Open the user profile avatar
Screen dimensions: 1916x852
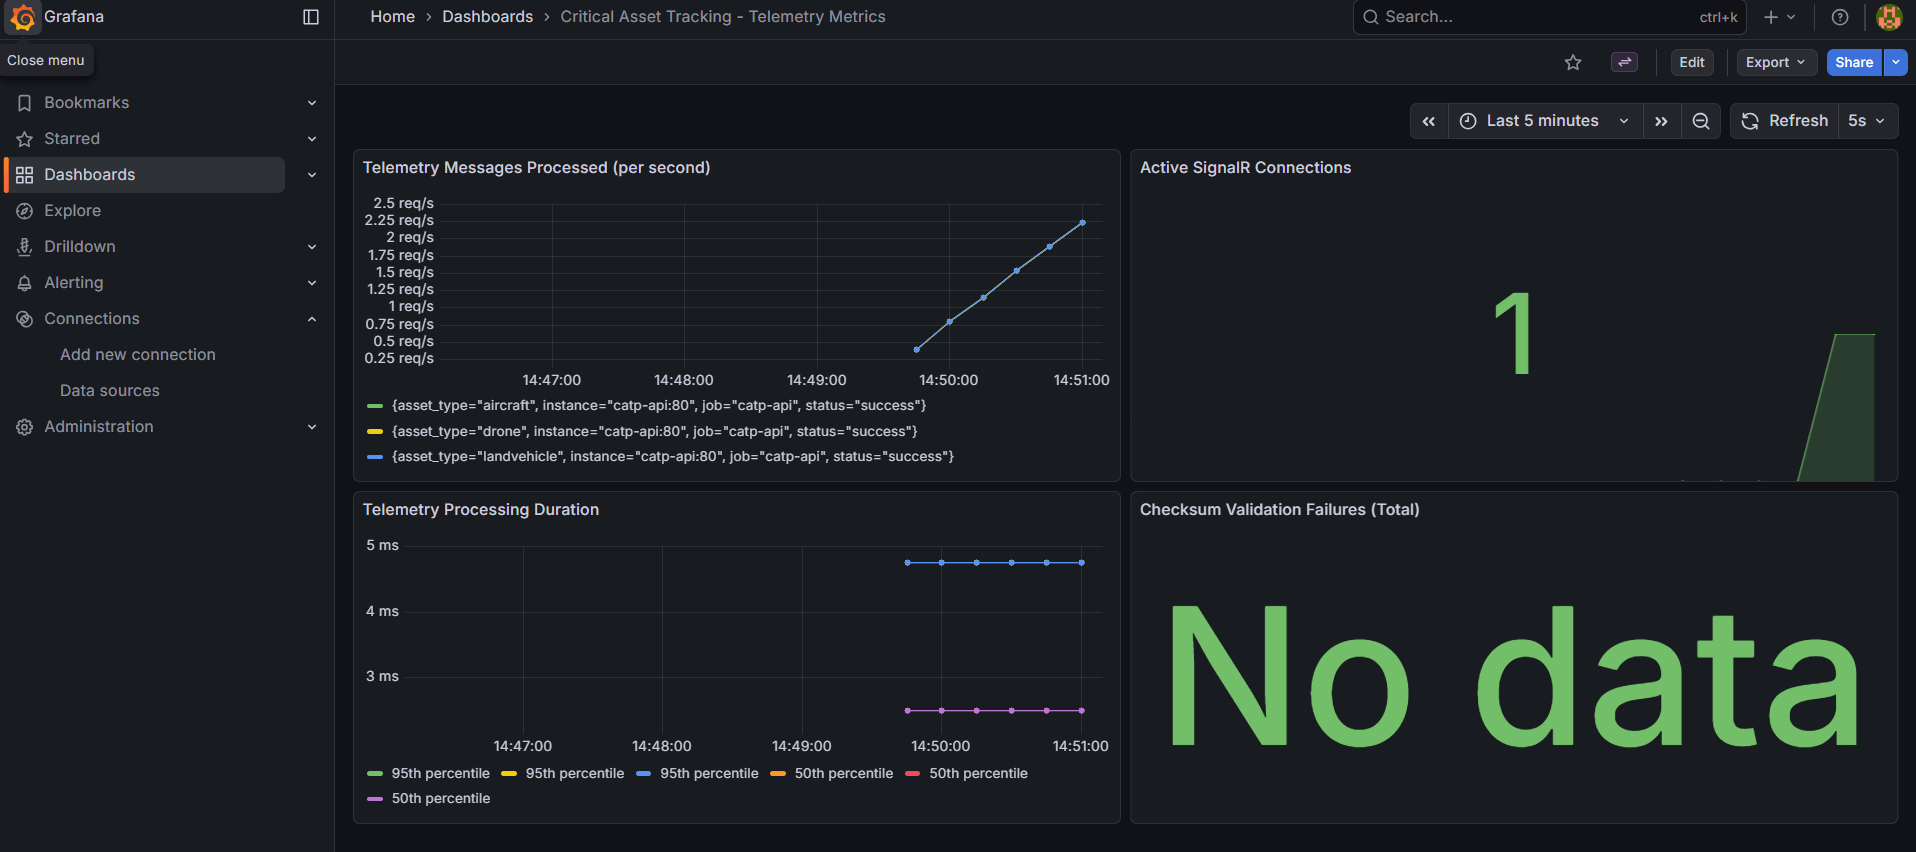1889,17
